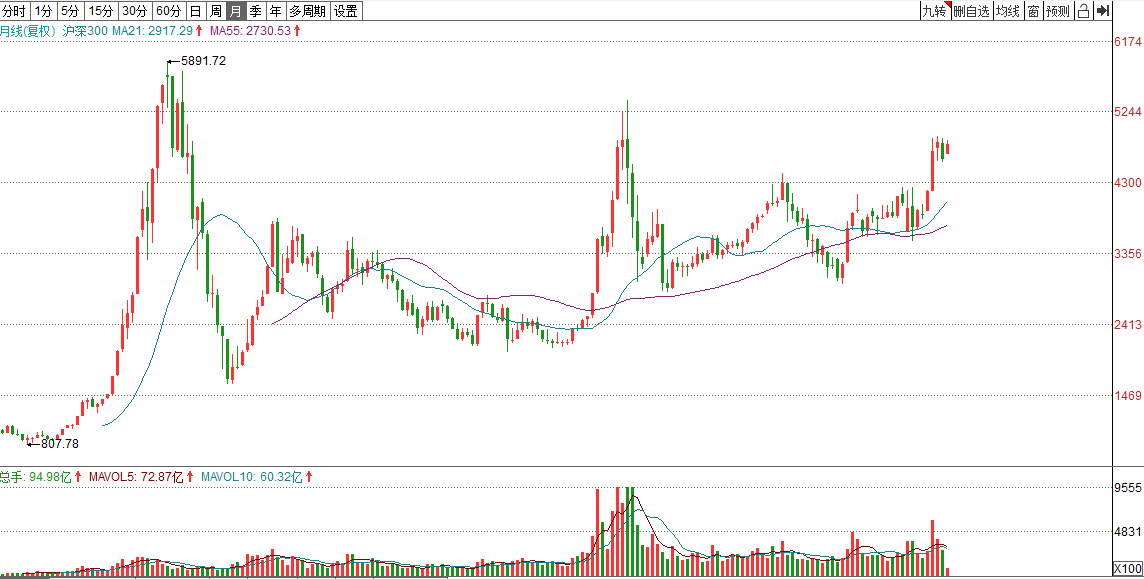Click the 预测 forecast button

pyautogui.click(x=1058, y=11)
